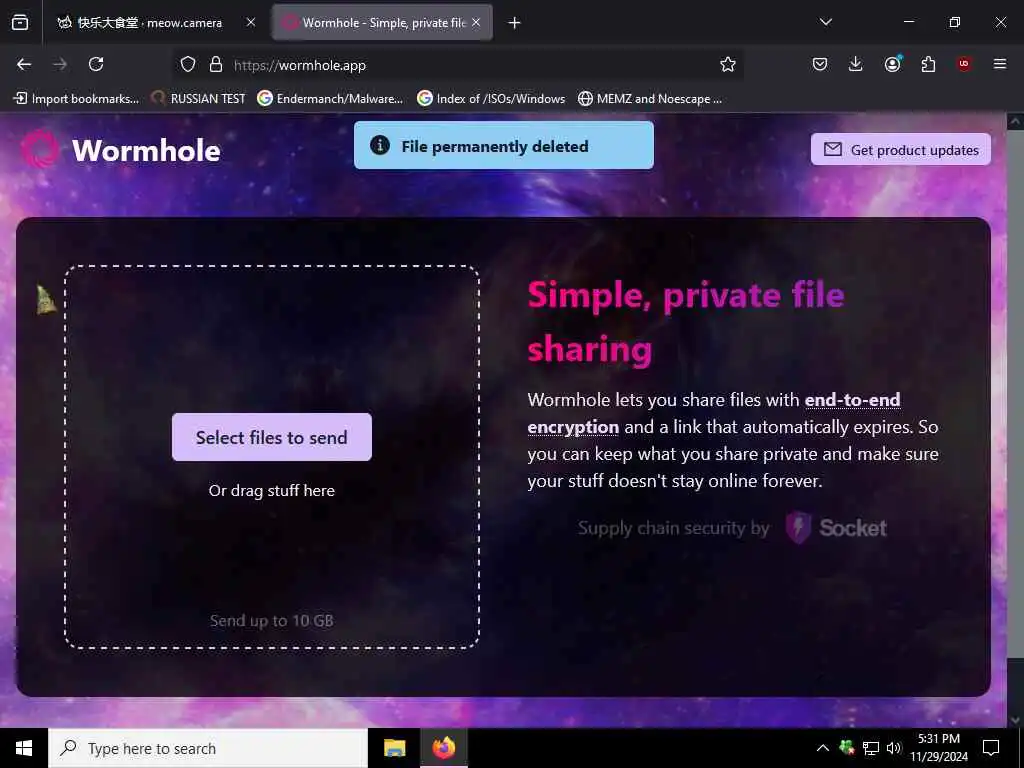Click the File permanently deleted notification

tap(504, 146)
